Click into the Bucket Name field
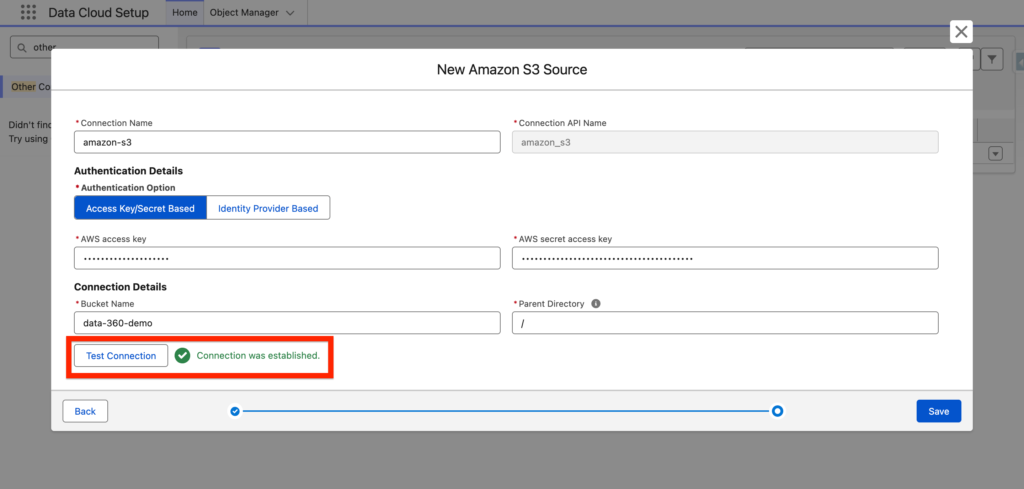This screenshot has width=1024, height=489. pos(287,323)
